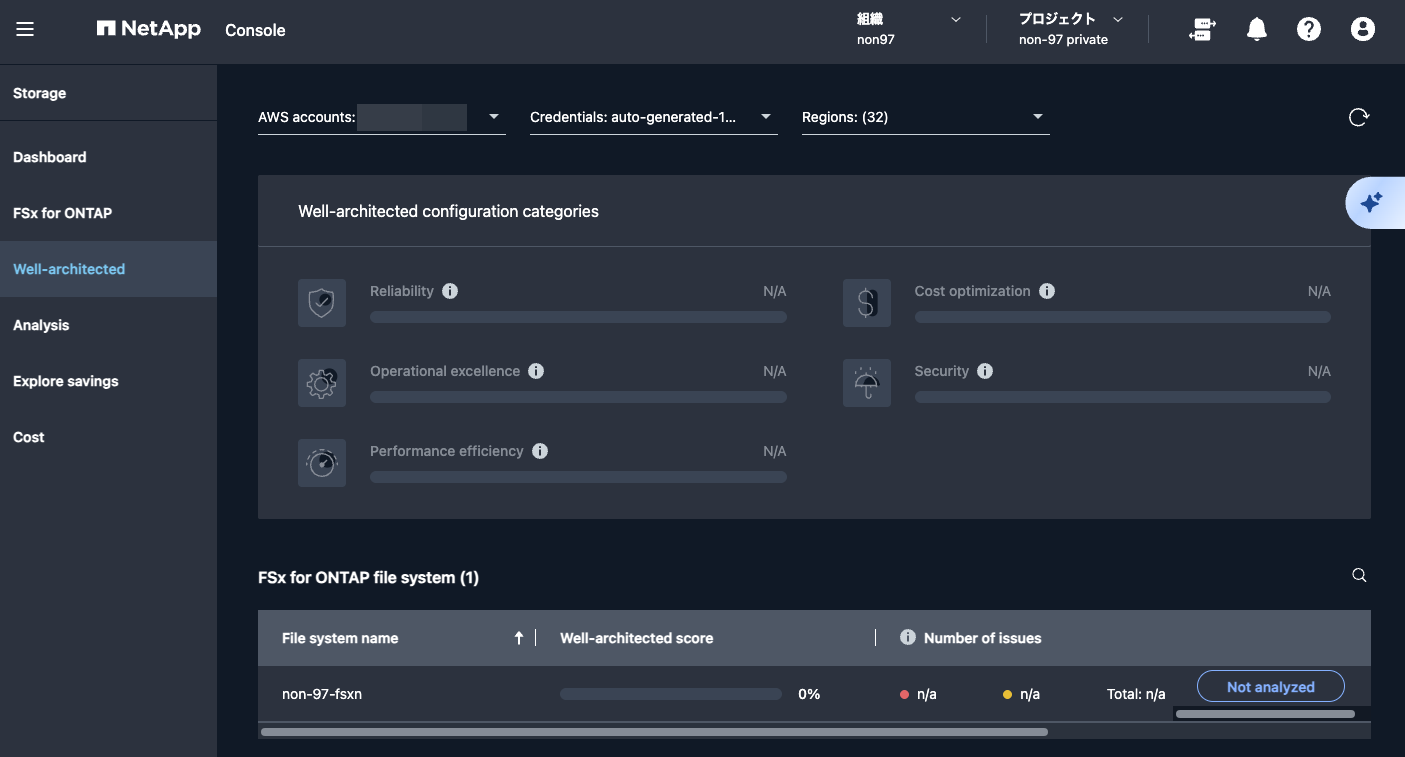Open the hamburger navigation menu
Viewport: 1405px width, 757px height.
pyautogui.click(x=25, y=30)
